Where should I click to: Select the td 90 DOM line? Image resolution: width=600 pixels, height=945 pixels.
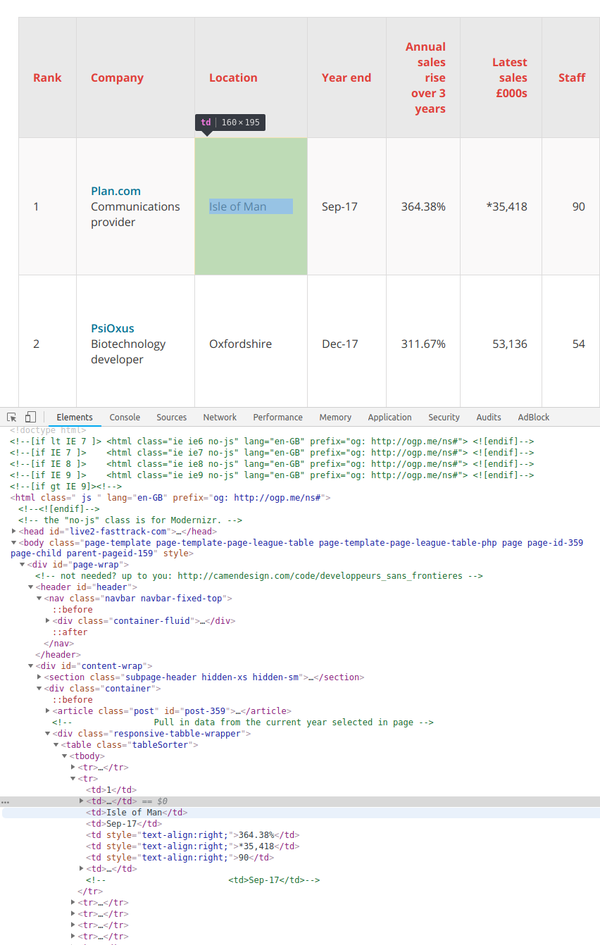(180, 858)
